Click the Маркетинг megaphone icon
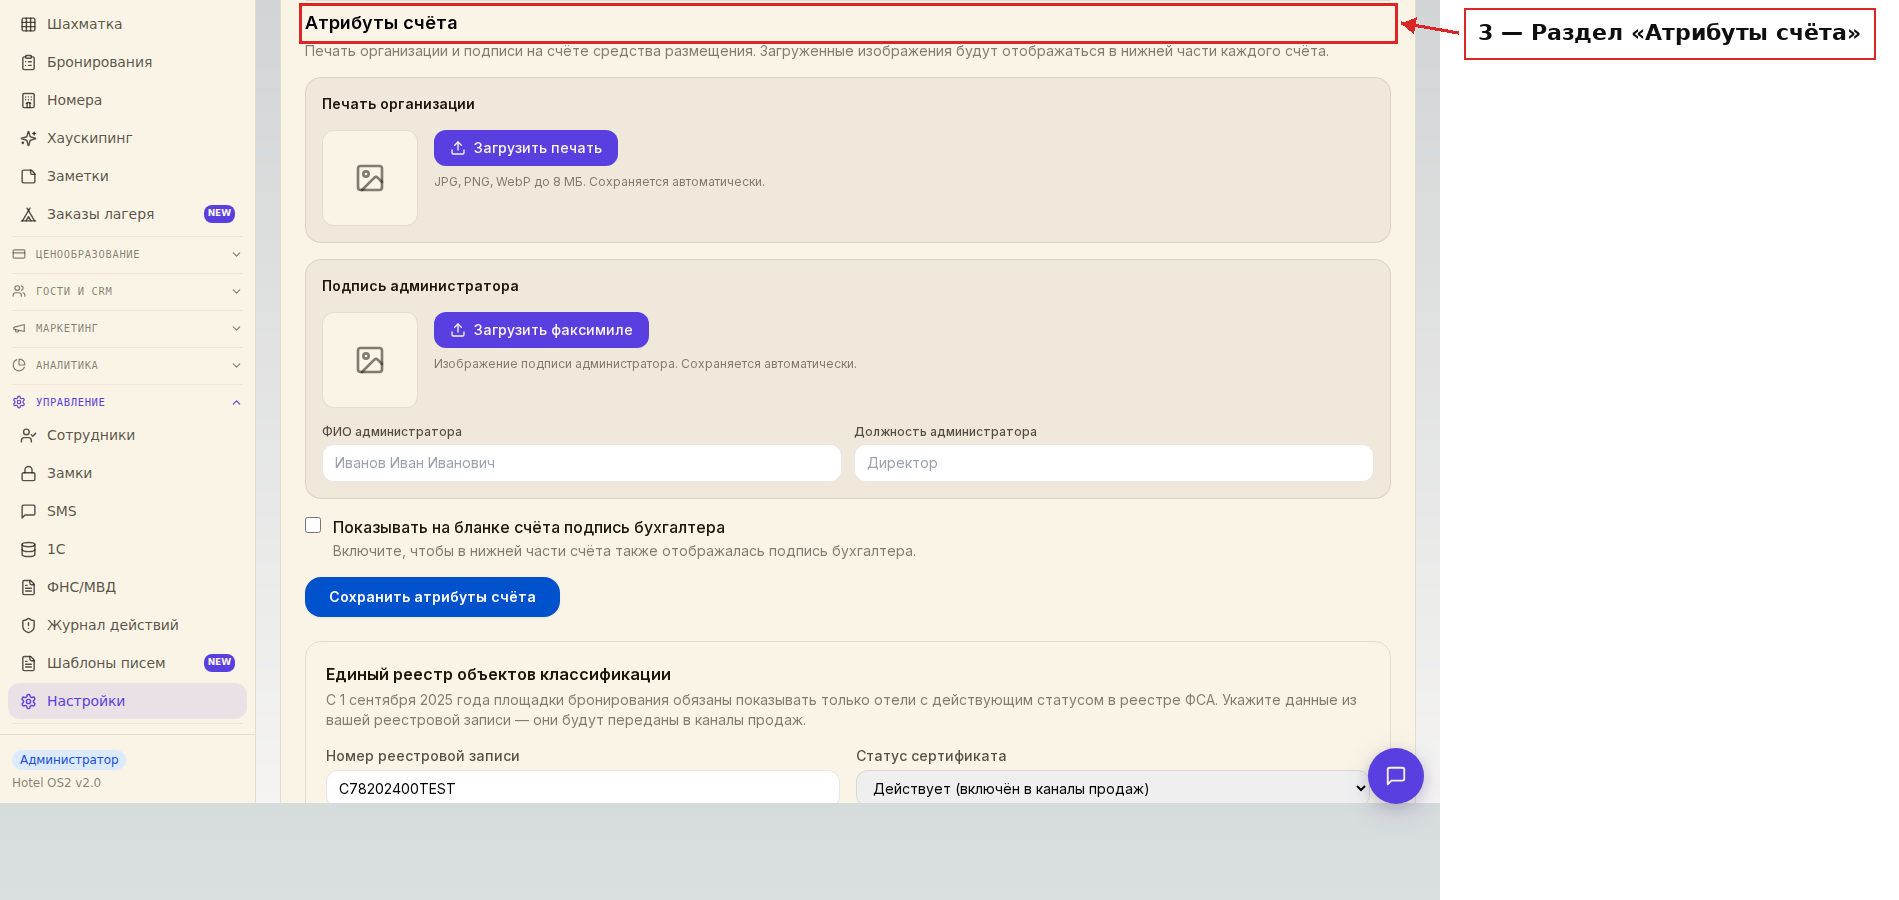 (x=19, y=328)
